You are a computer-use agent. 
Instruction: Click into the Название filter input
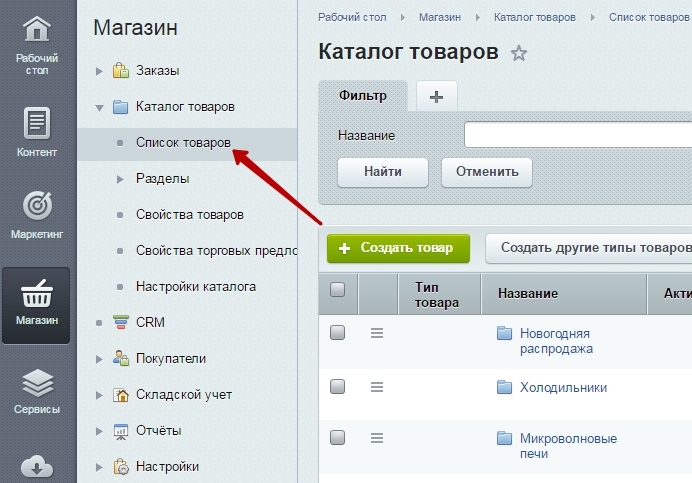pos(578,135)
